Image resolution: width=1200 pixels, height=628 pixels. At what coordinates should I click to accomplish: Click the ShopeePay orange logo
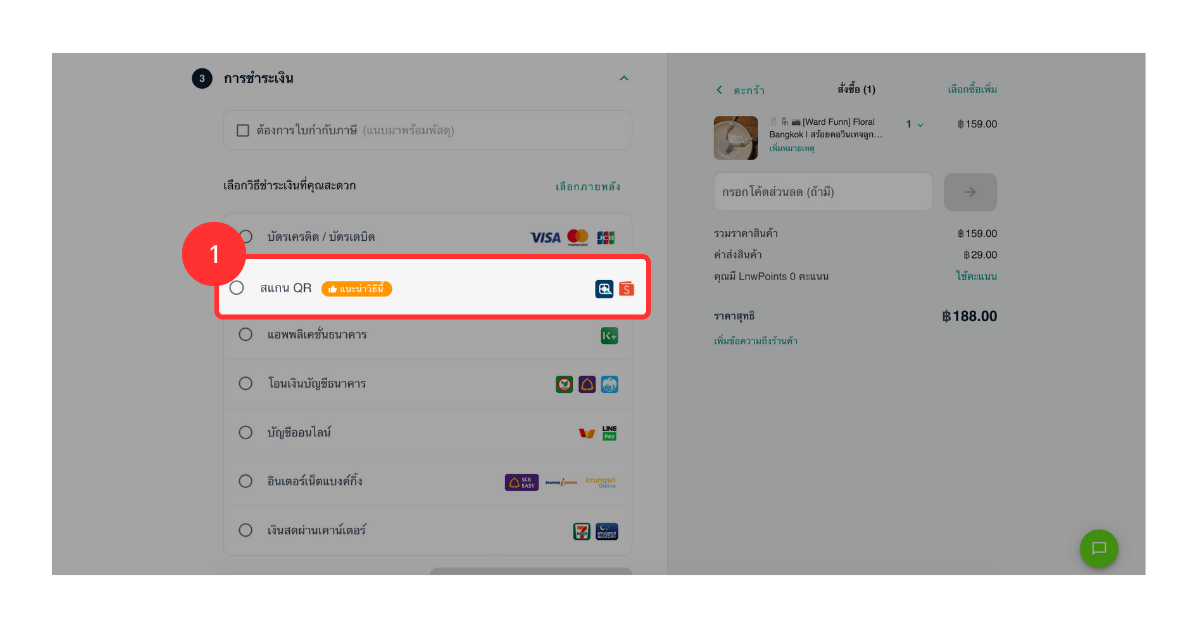coord(626,289)
